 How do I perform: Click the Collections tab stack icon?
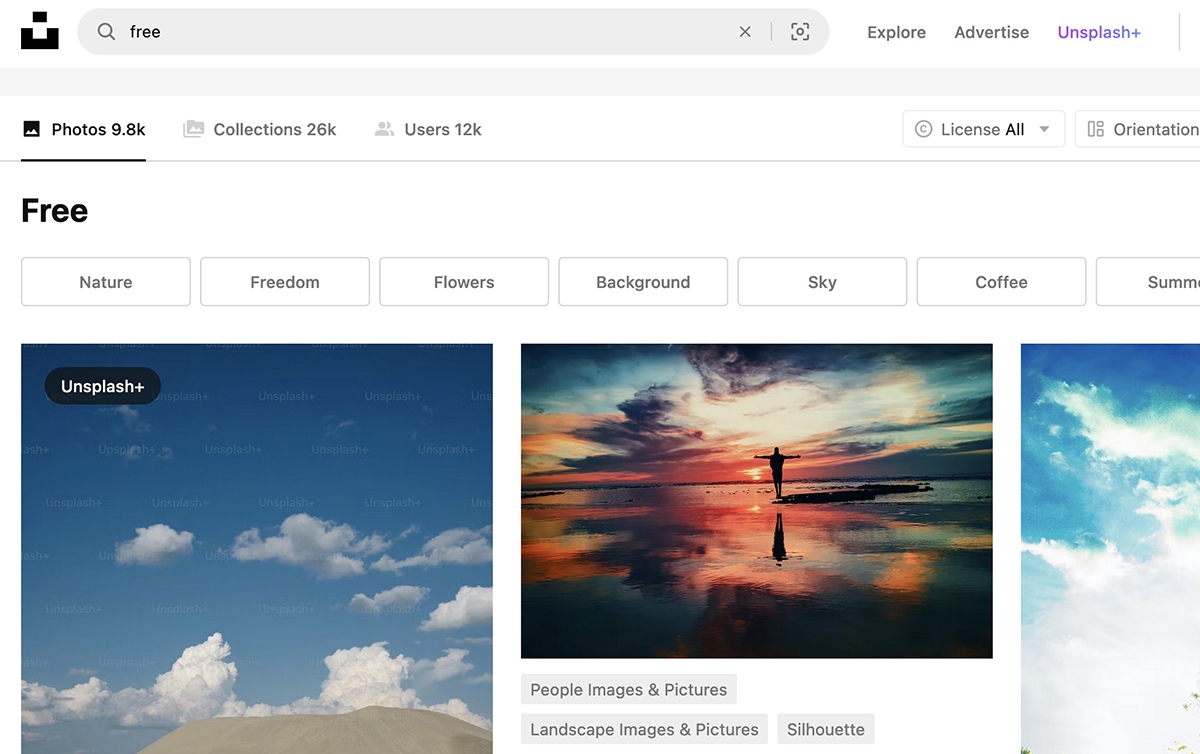(x=194, y=129)
